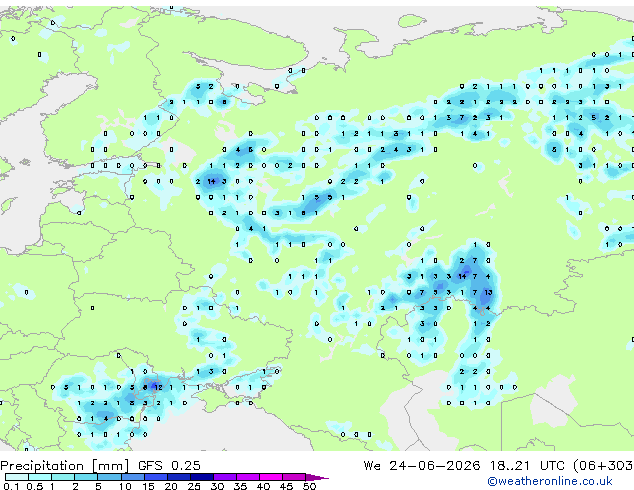The width and height of the screenshot is (634, 490).
Task: Pick the legend swatch between 10 and 15
Action: [x=132, y=477]
